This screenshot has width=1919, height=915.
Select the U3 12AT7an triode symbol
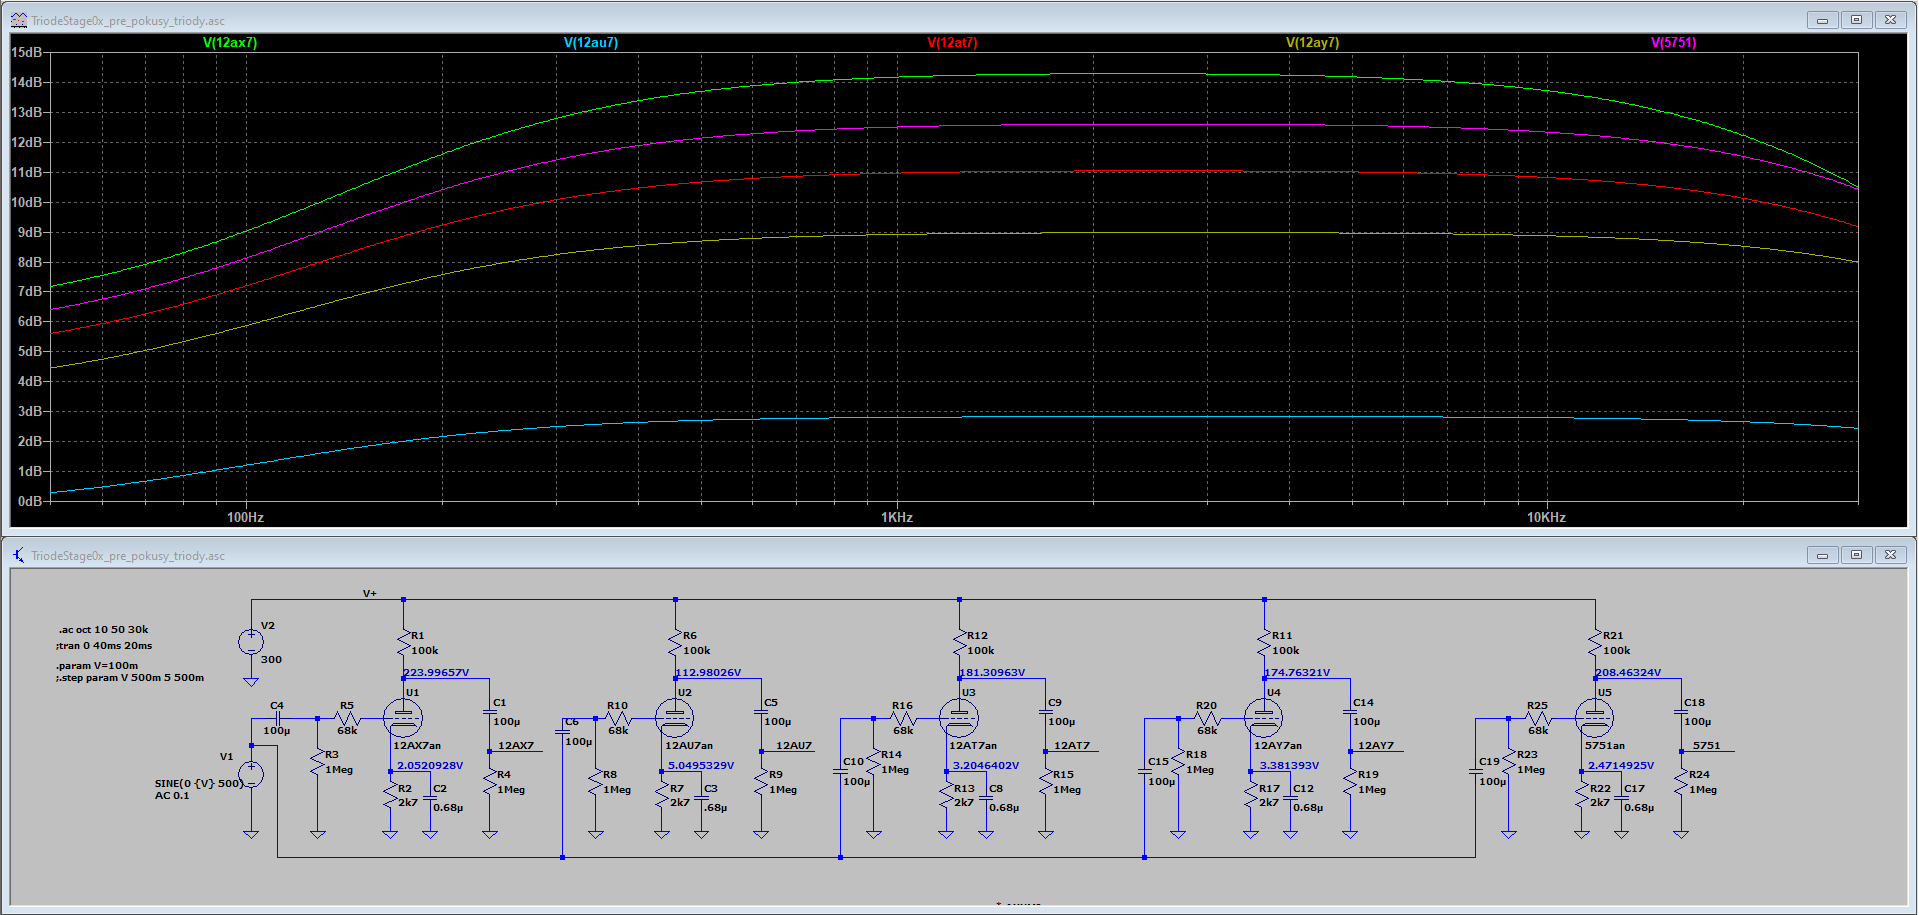959,717
